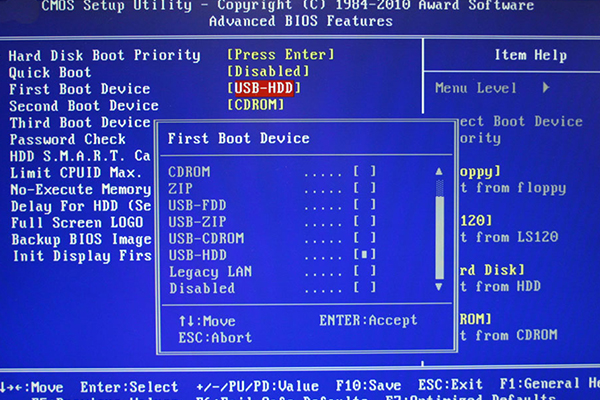Select the Password Check setting
600x400 pixels.
[68, 139]
